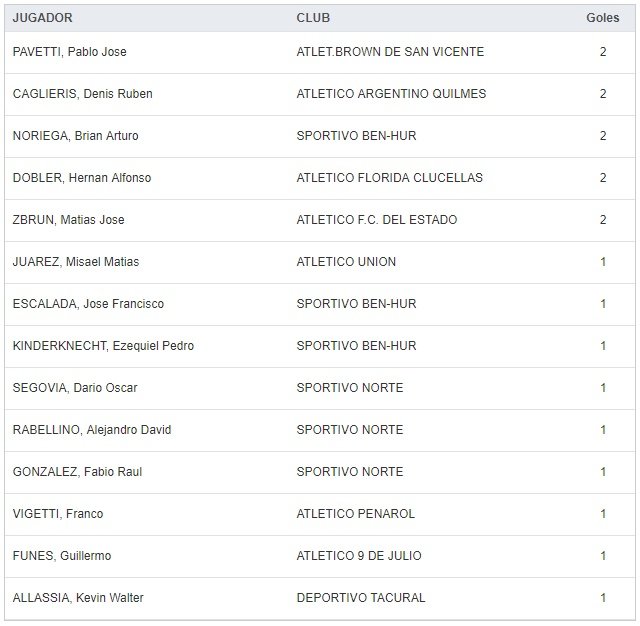Select DOBLER, Hernan Alfonso entry

82,178
